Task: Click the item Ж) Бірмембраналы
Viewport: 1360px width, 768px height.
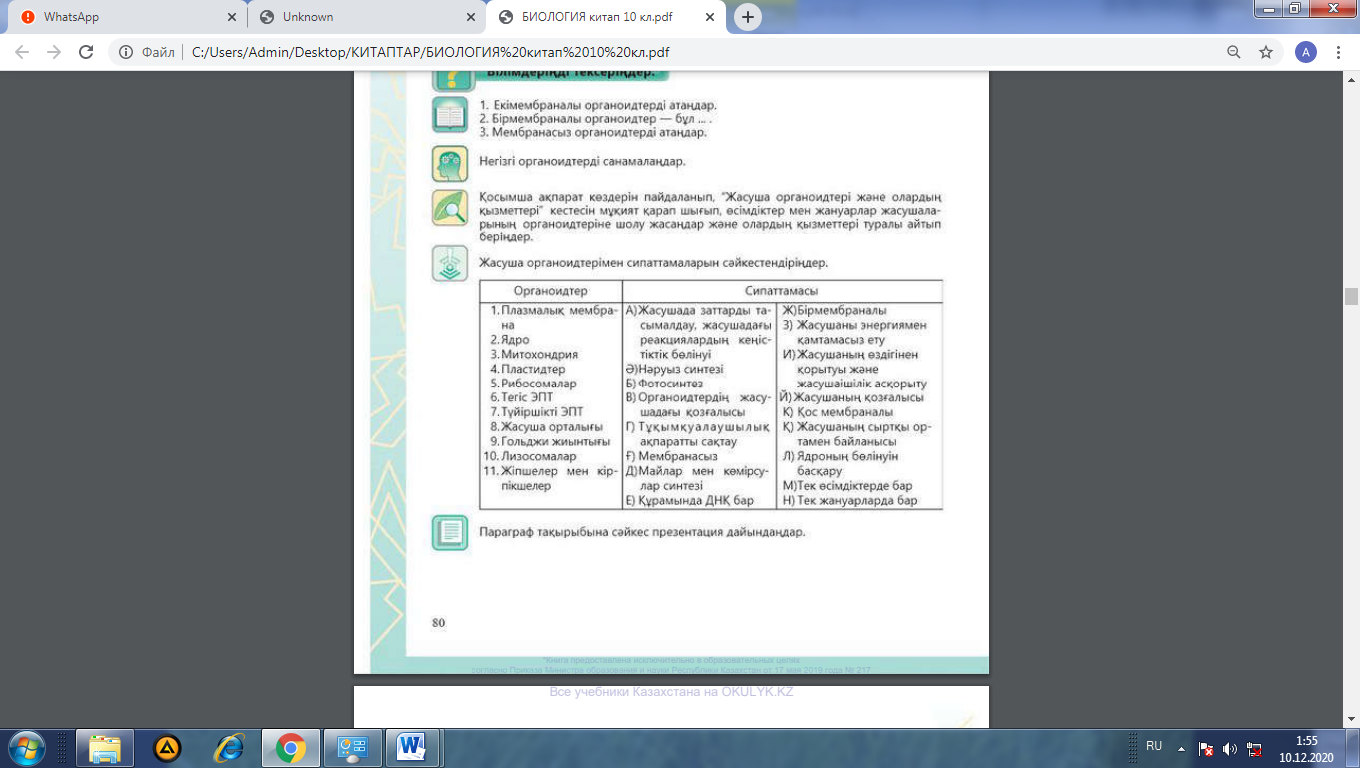Action: [x=835, y=311]
